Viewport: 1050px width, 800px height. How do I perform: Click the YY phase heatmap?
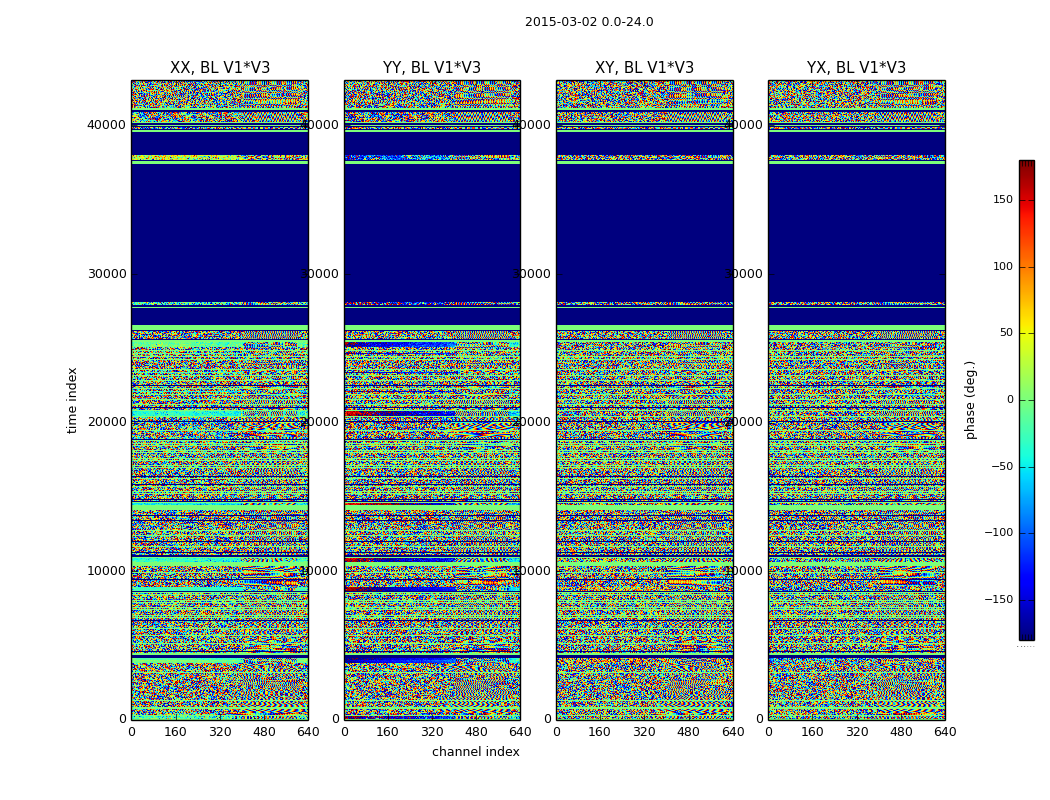tap(432, 400)
